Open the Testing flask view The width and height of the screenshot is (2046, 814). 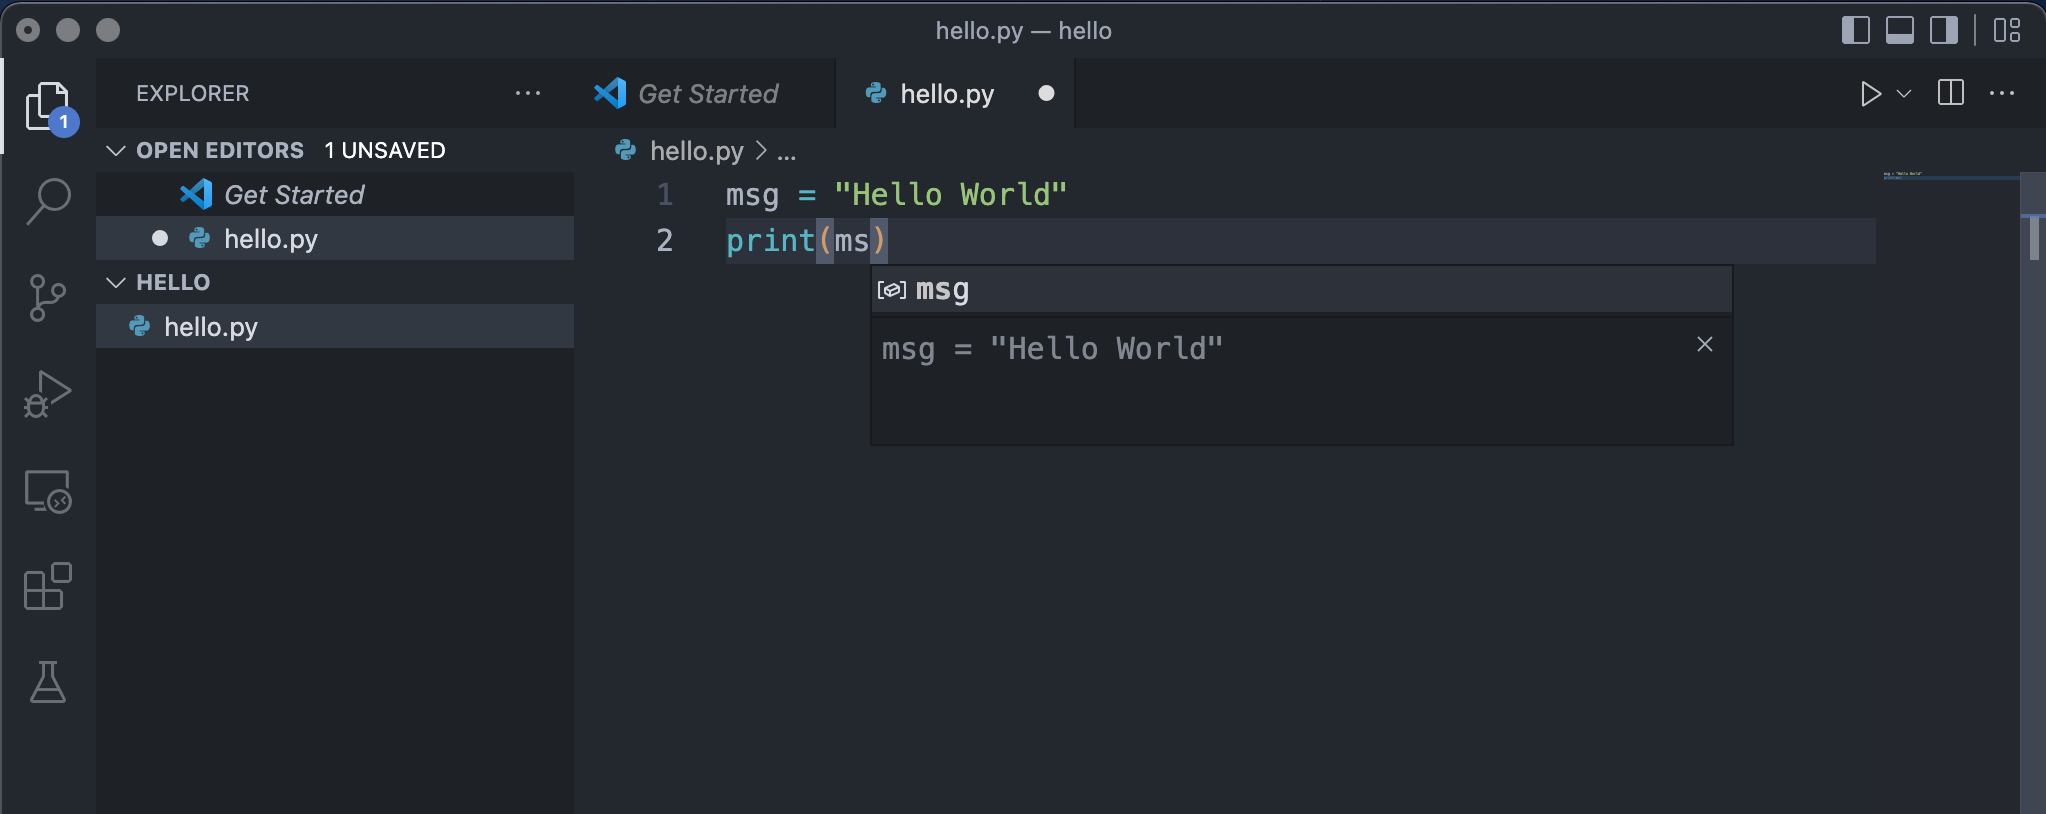point(48,682)
